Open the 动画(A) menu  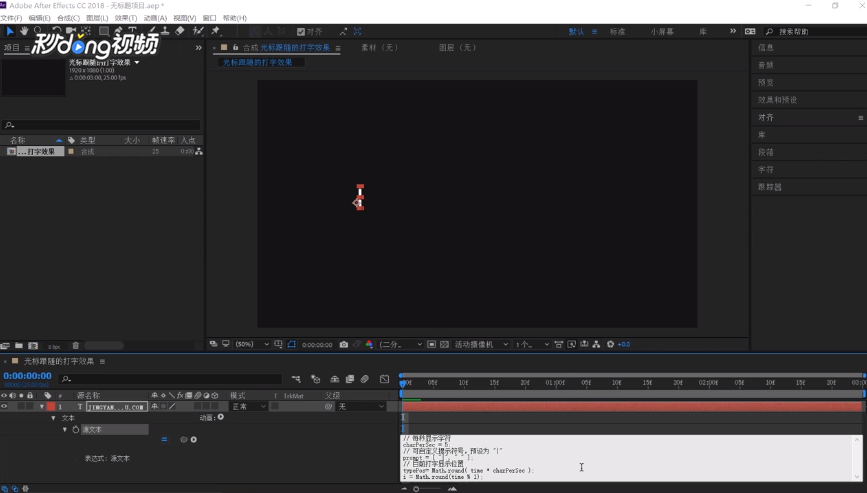pos(155,18)
